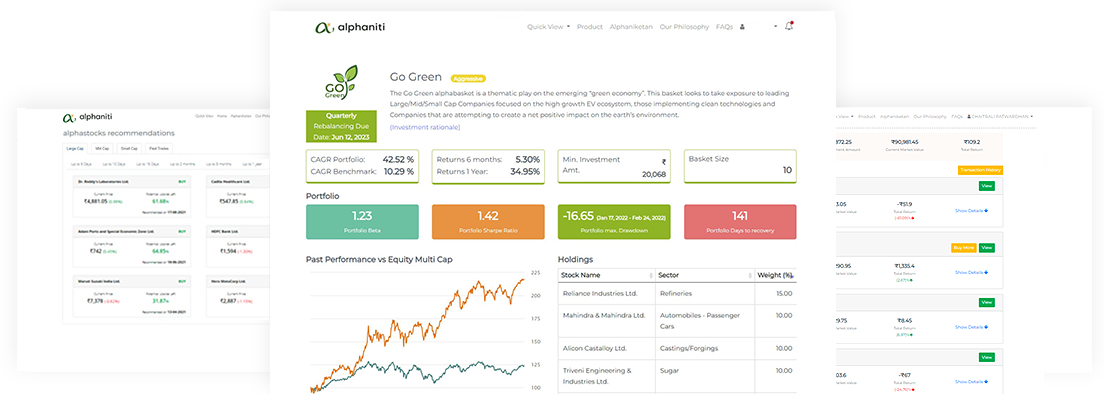Viewport: 1104px width, 394px height.
Task: Expand Show Details for the -₹51.9 return row
Action: (972, 210)
